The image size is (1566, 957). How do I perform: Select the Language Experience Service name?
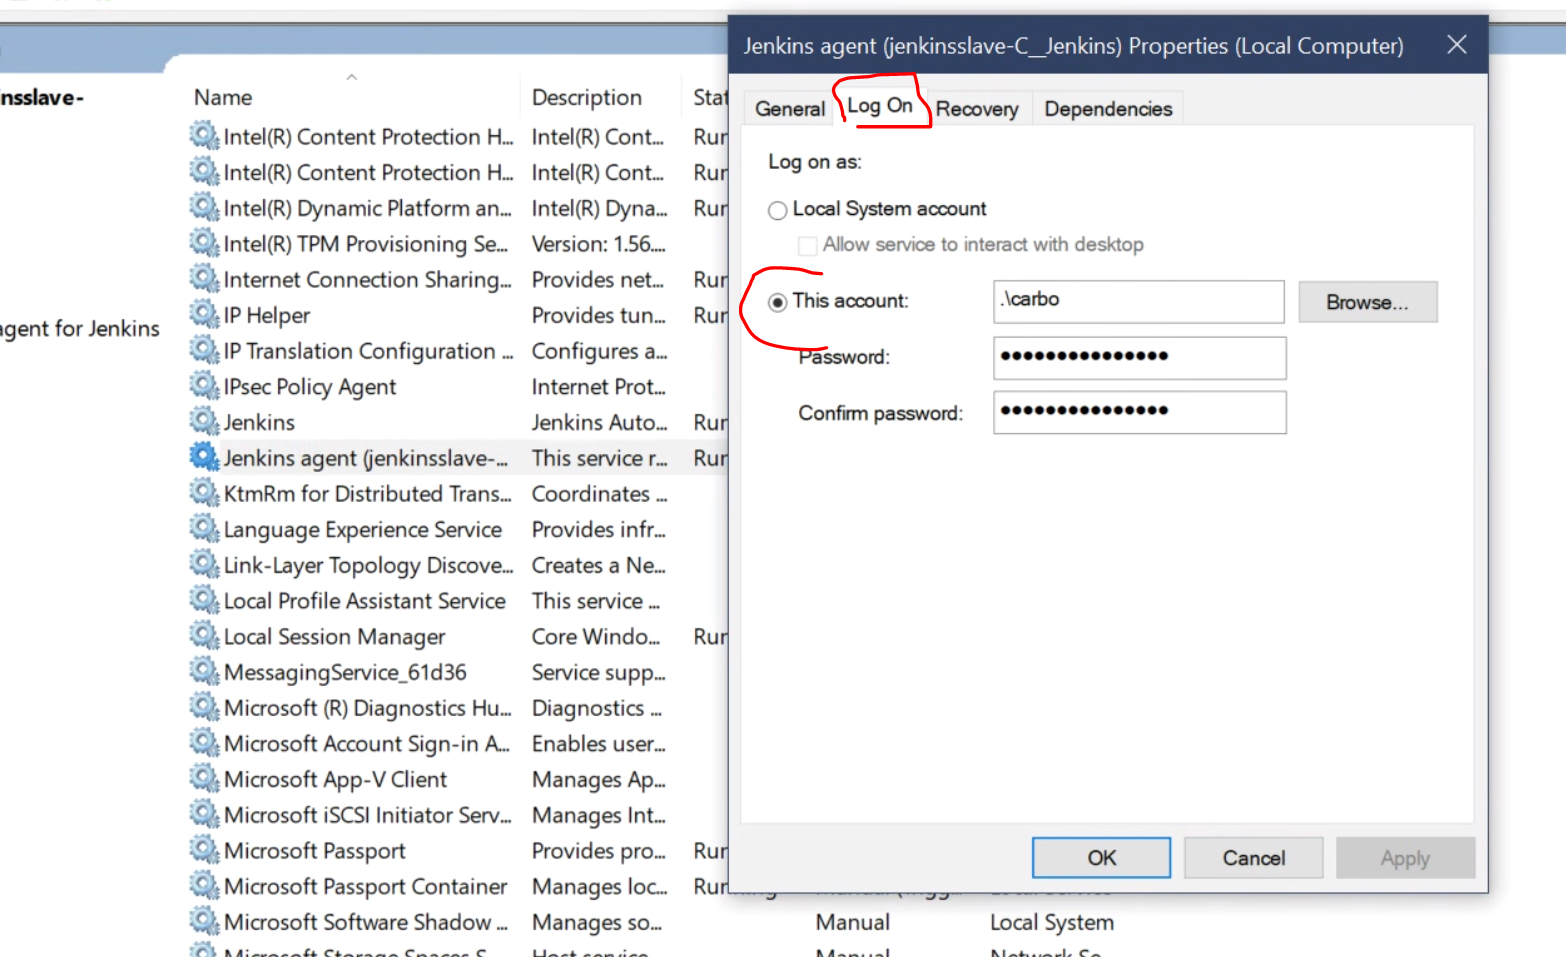(363, 529)
